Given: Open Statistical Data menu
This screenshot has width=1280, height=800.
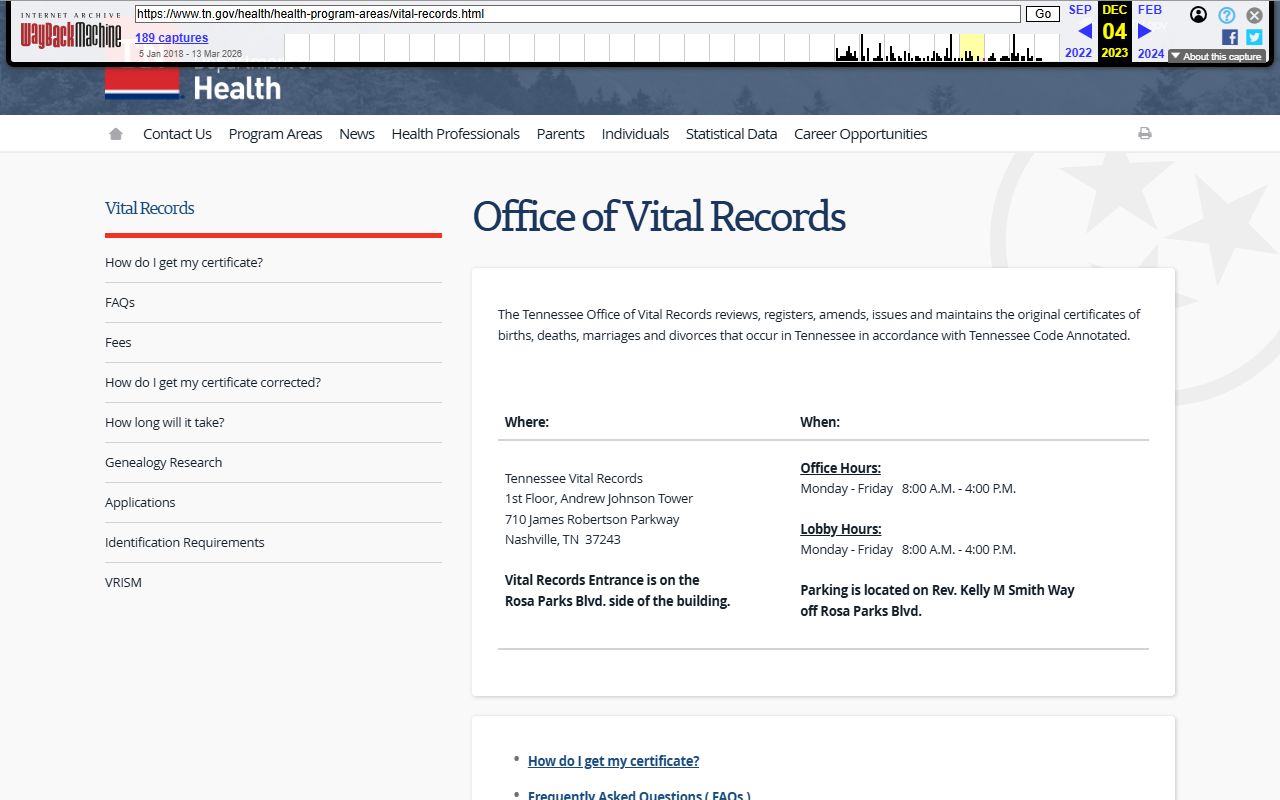Looking at the screenshot, I should pos(731,134).
